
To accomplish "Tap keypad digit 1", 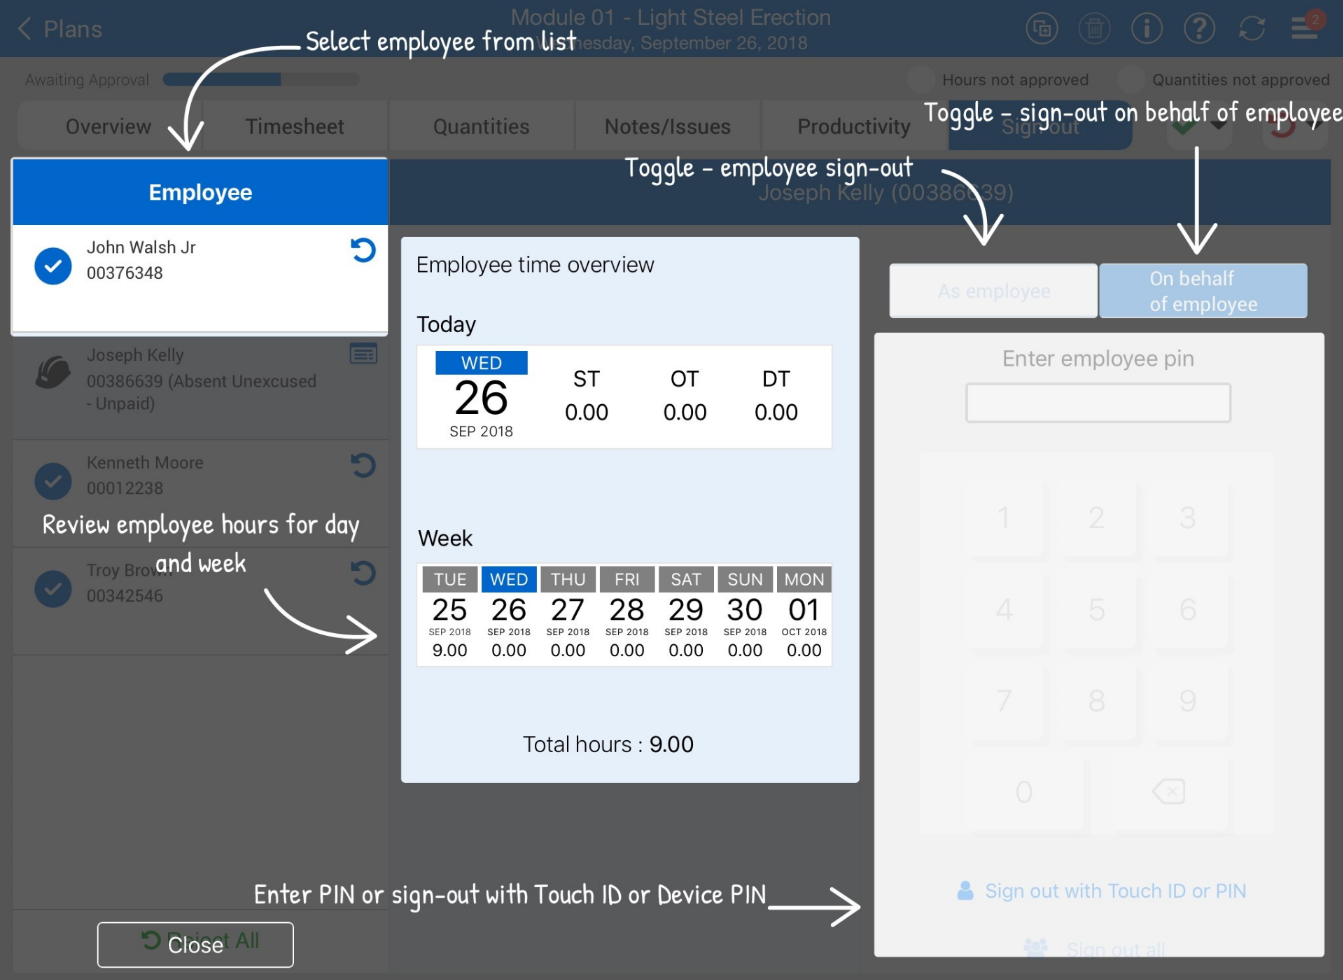I will pyautogui.click(x=1004, y=518).
